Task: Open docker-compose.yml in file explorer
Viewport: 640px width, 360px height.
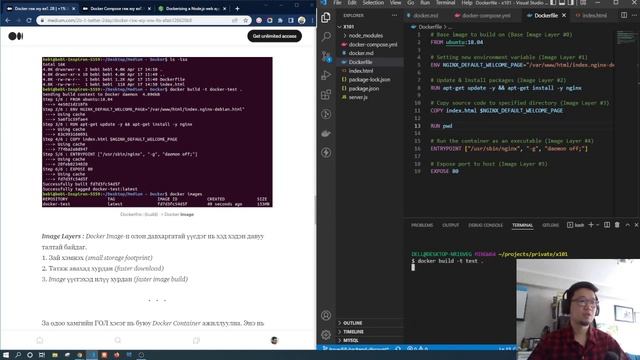Action: pos(370,44)
